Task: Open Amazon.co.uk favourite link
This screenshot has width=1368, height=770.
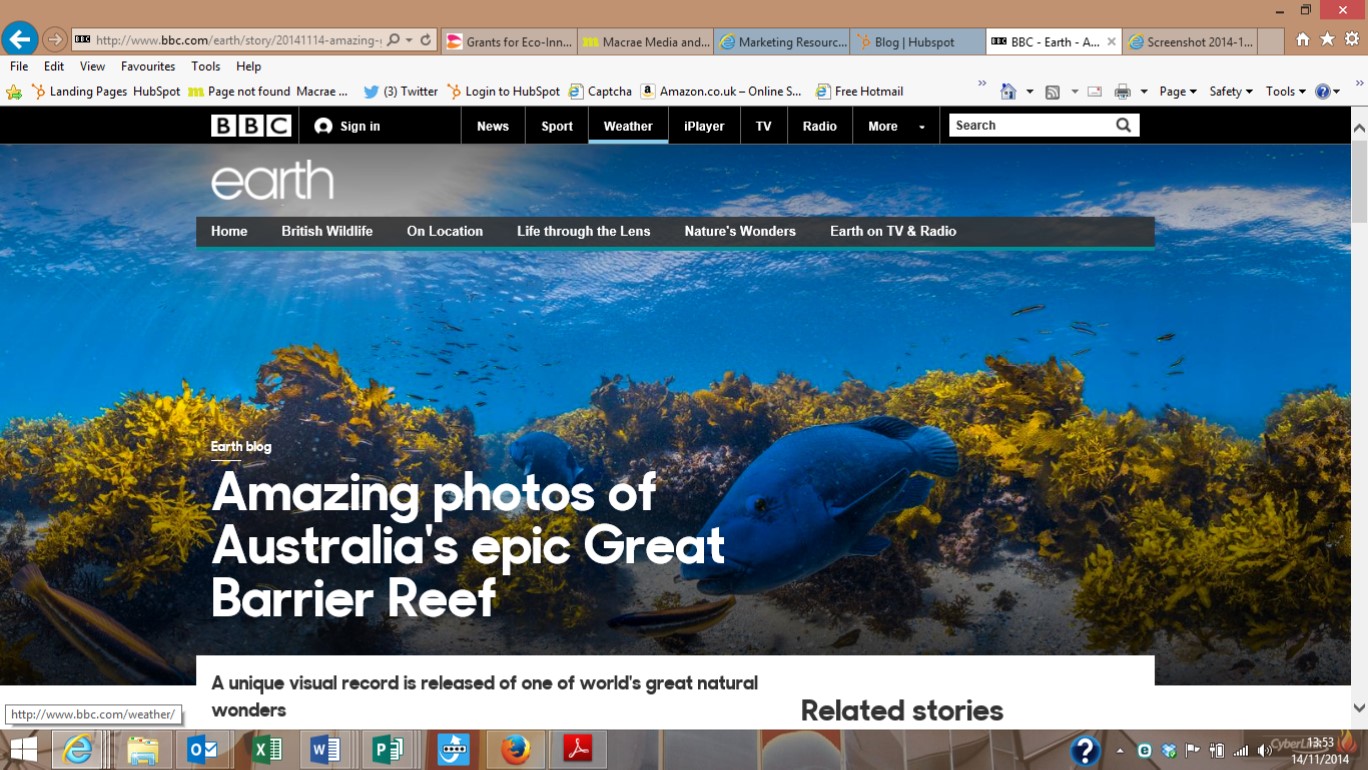Action: [721, 91]
